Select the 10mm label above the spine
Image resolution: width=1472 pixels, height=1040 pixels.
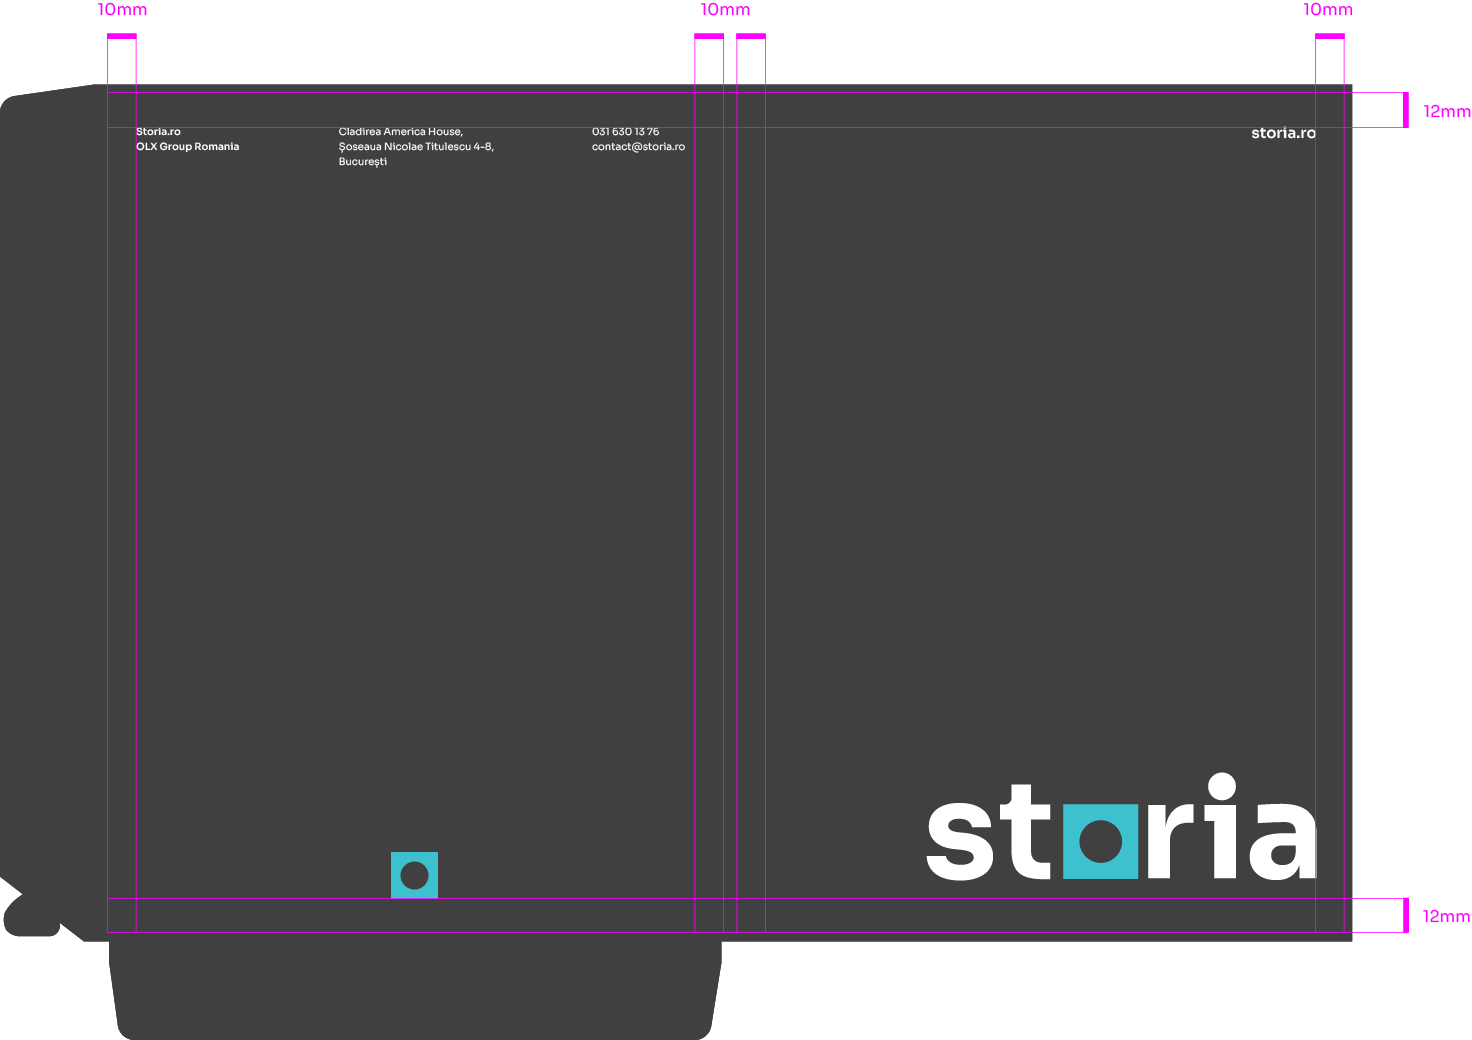(x=725, y=10)
